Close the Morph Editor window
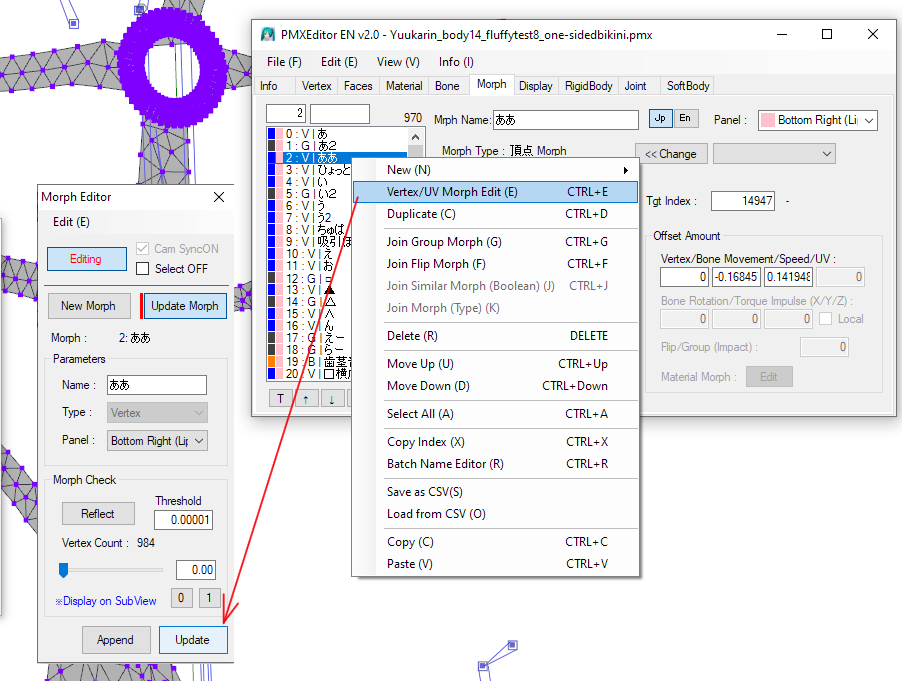 point(219,197)
